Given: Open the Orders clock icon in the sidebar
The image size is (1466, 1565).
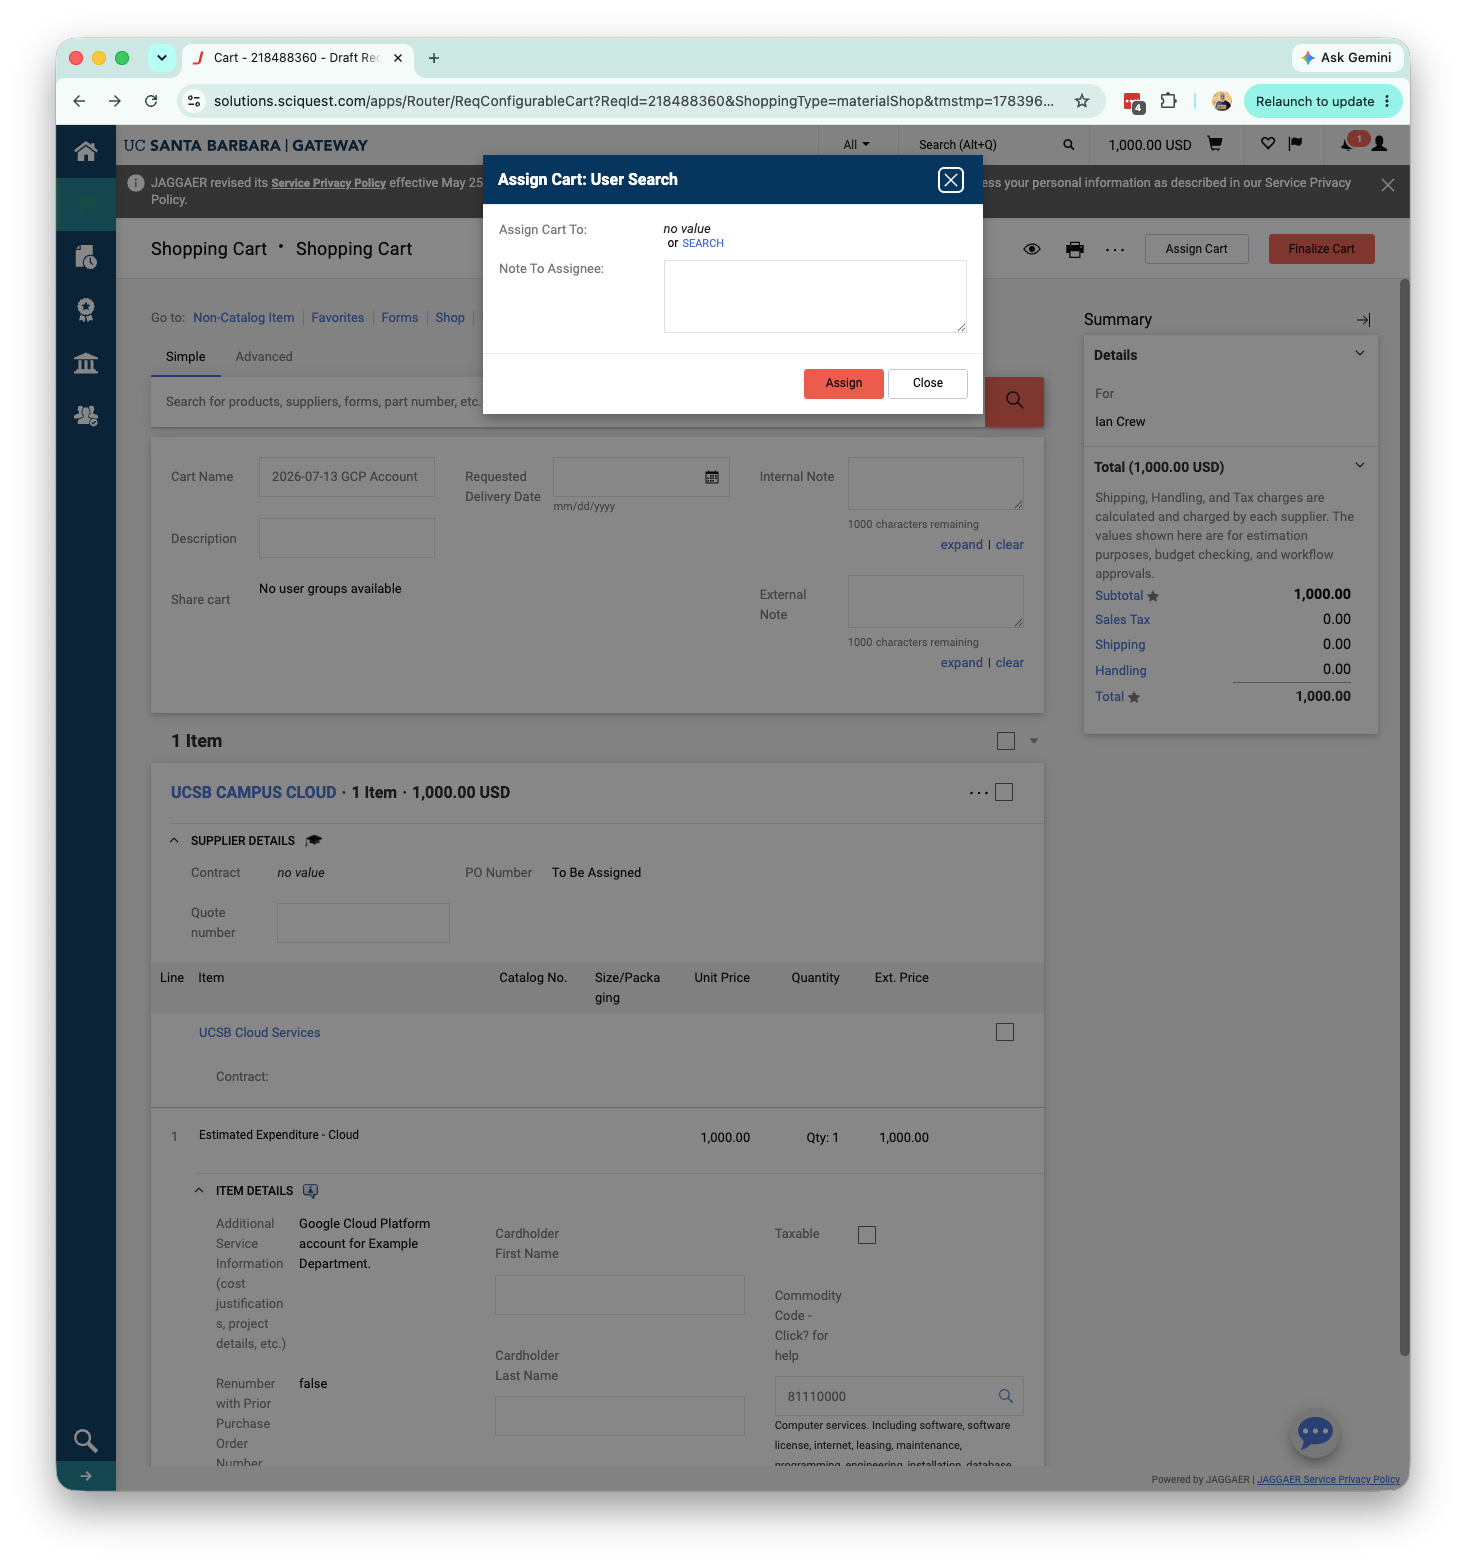Looking at the screenshot, I should 86,257.
